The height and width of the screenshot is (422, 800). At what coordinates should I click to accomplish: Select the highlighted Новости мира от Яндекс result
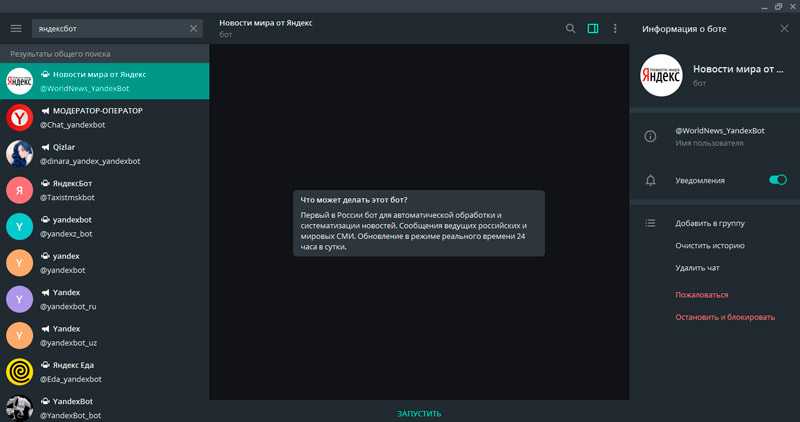tap(105, 81)
